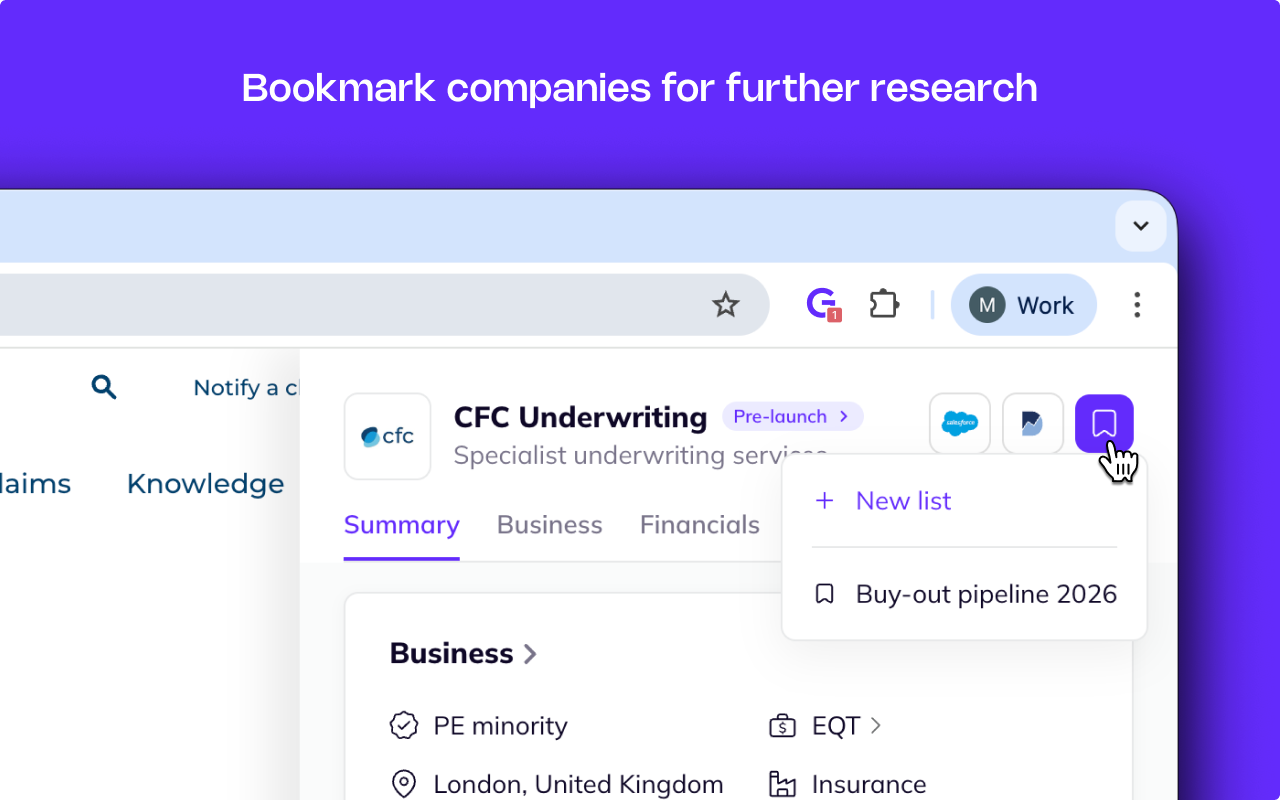The height and width of the screenshot is (800, 1280).
Task: Click the London, United Kingdom text
Action: click(578, 785)
